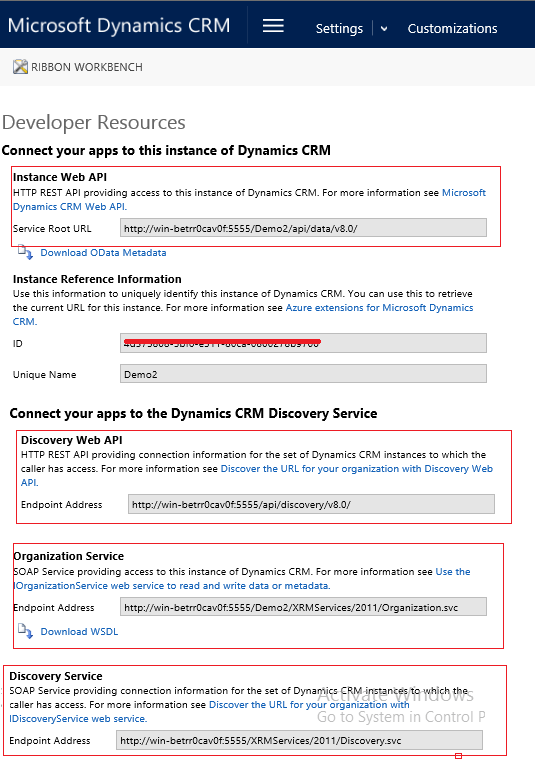The width and height of the screenshot is (535, 765).
Task: Click the Instance Reference Information heading
Action: 97,279
